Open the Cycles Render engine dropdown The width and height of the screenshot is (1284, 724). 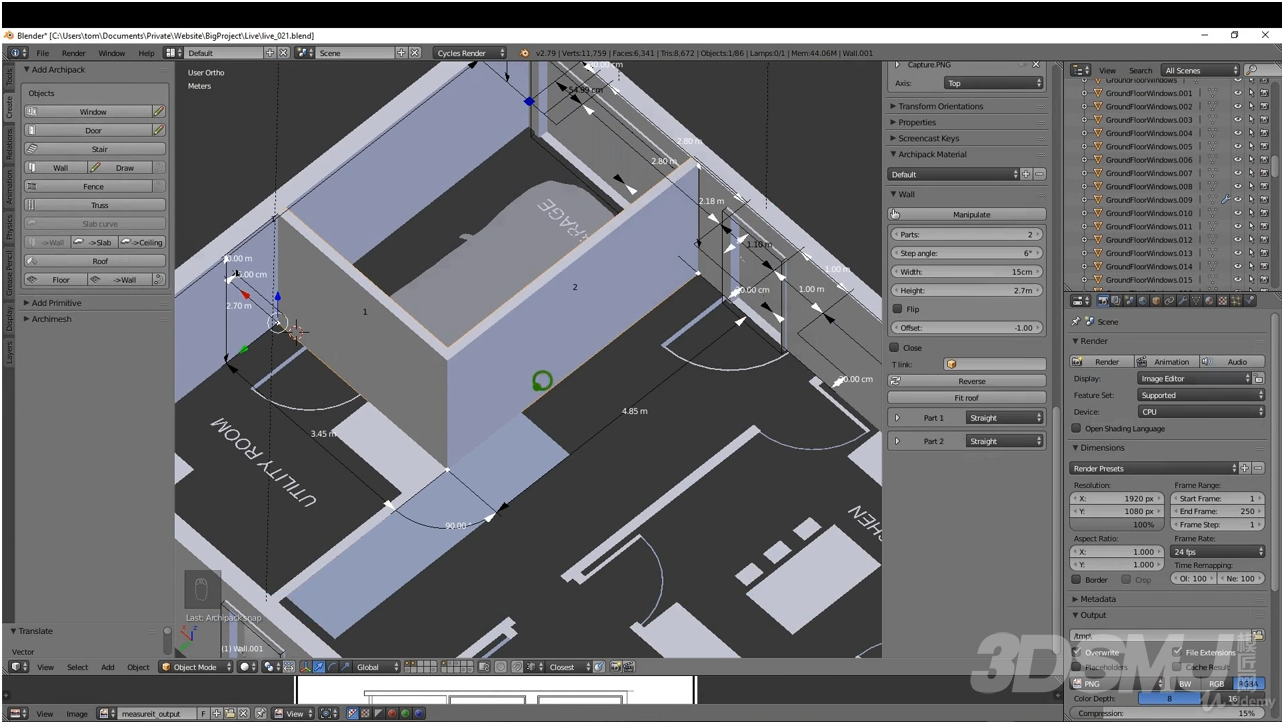(x=469, y=53)
